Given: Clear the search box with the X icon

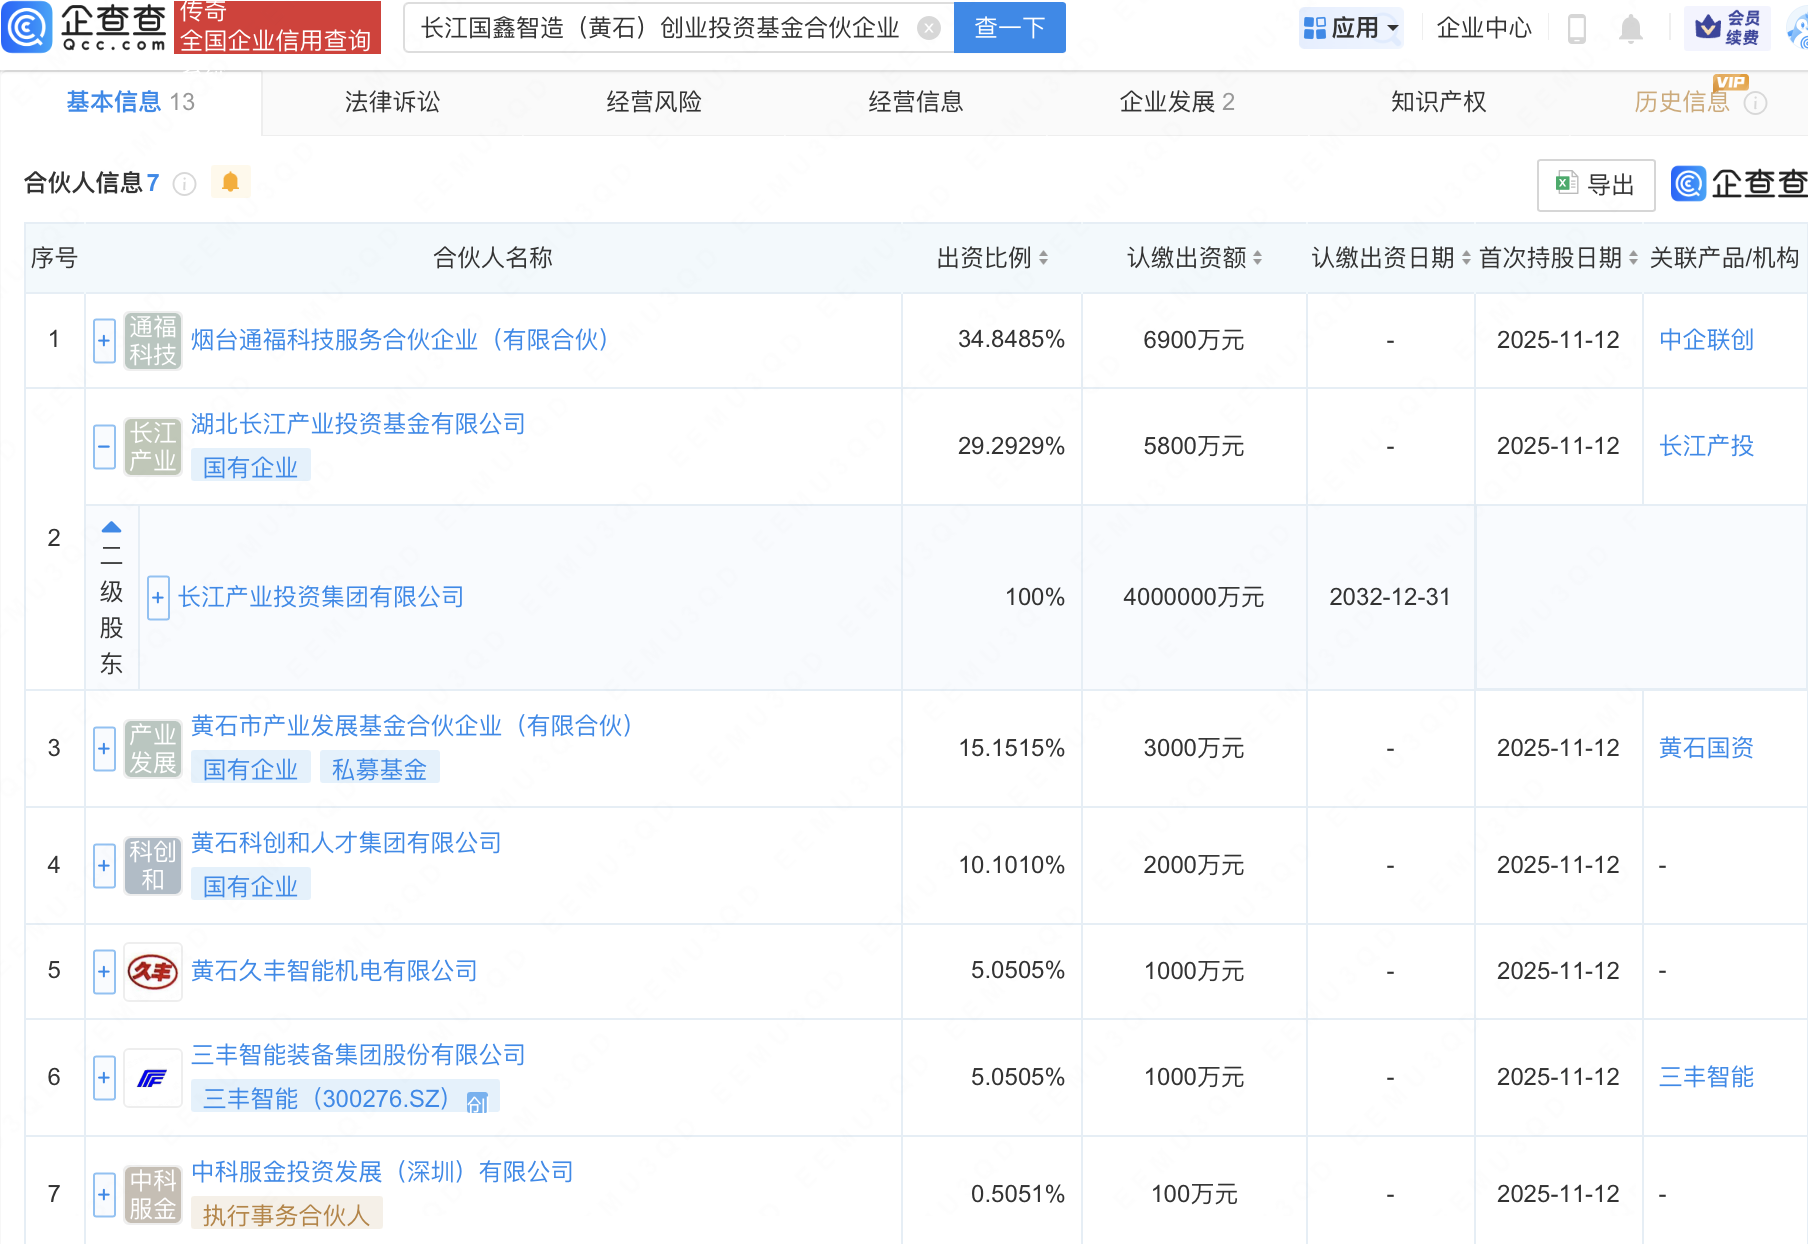Looking at the screenshot, I should tap(929, 28).
